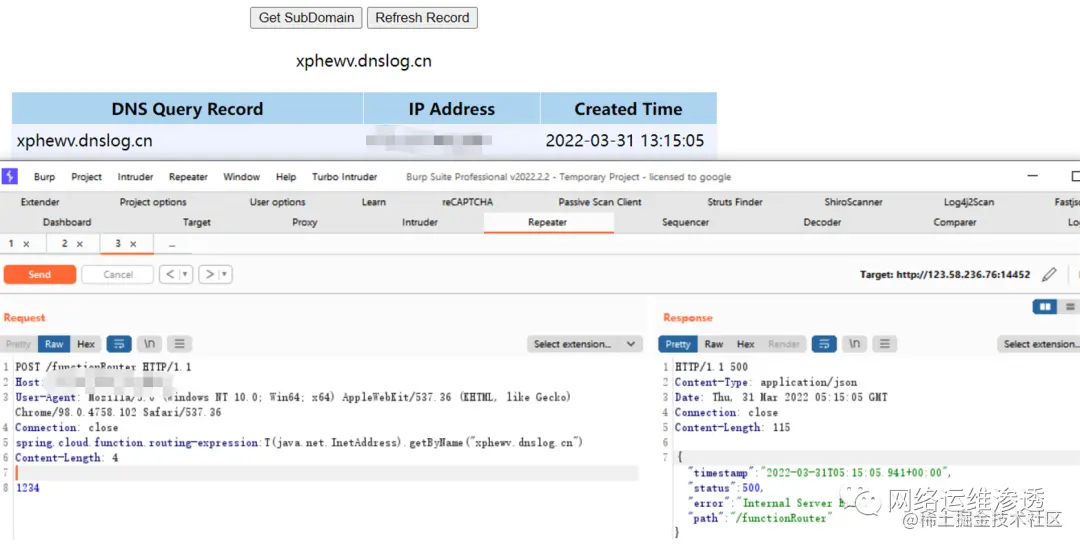Screen dimensions: 1080x547
Task: Click the Cancel button in Repeater
Action: [118, 274]
